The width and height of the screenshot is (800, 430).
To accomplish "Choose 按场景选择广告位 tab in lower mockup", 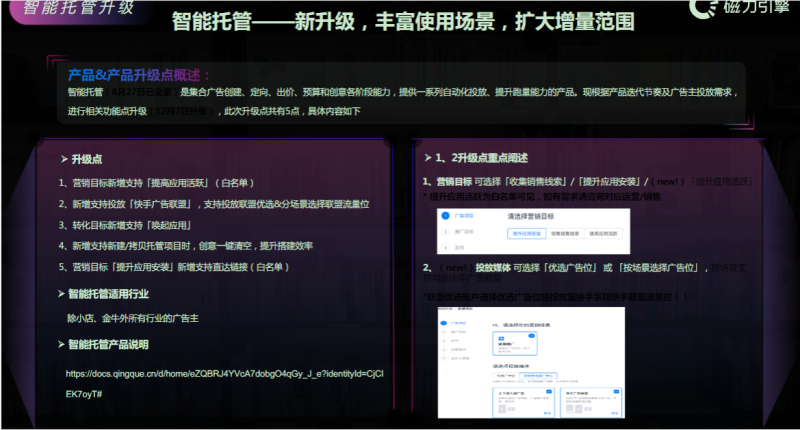I will click(x=538, y=376).
